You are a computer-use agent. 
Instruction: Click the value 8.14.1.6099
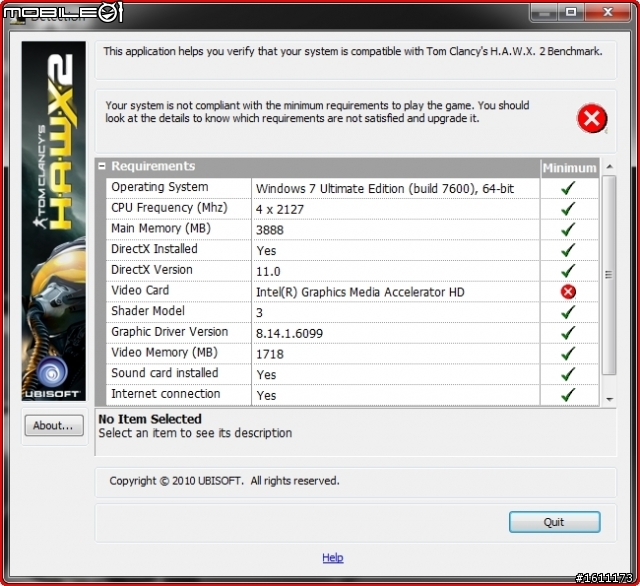click(289, 333)
